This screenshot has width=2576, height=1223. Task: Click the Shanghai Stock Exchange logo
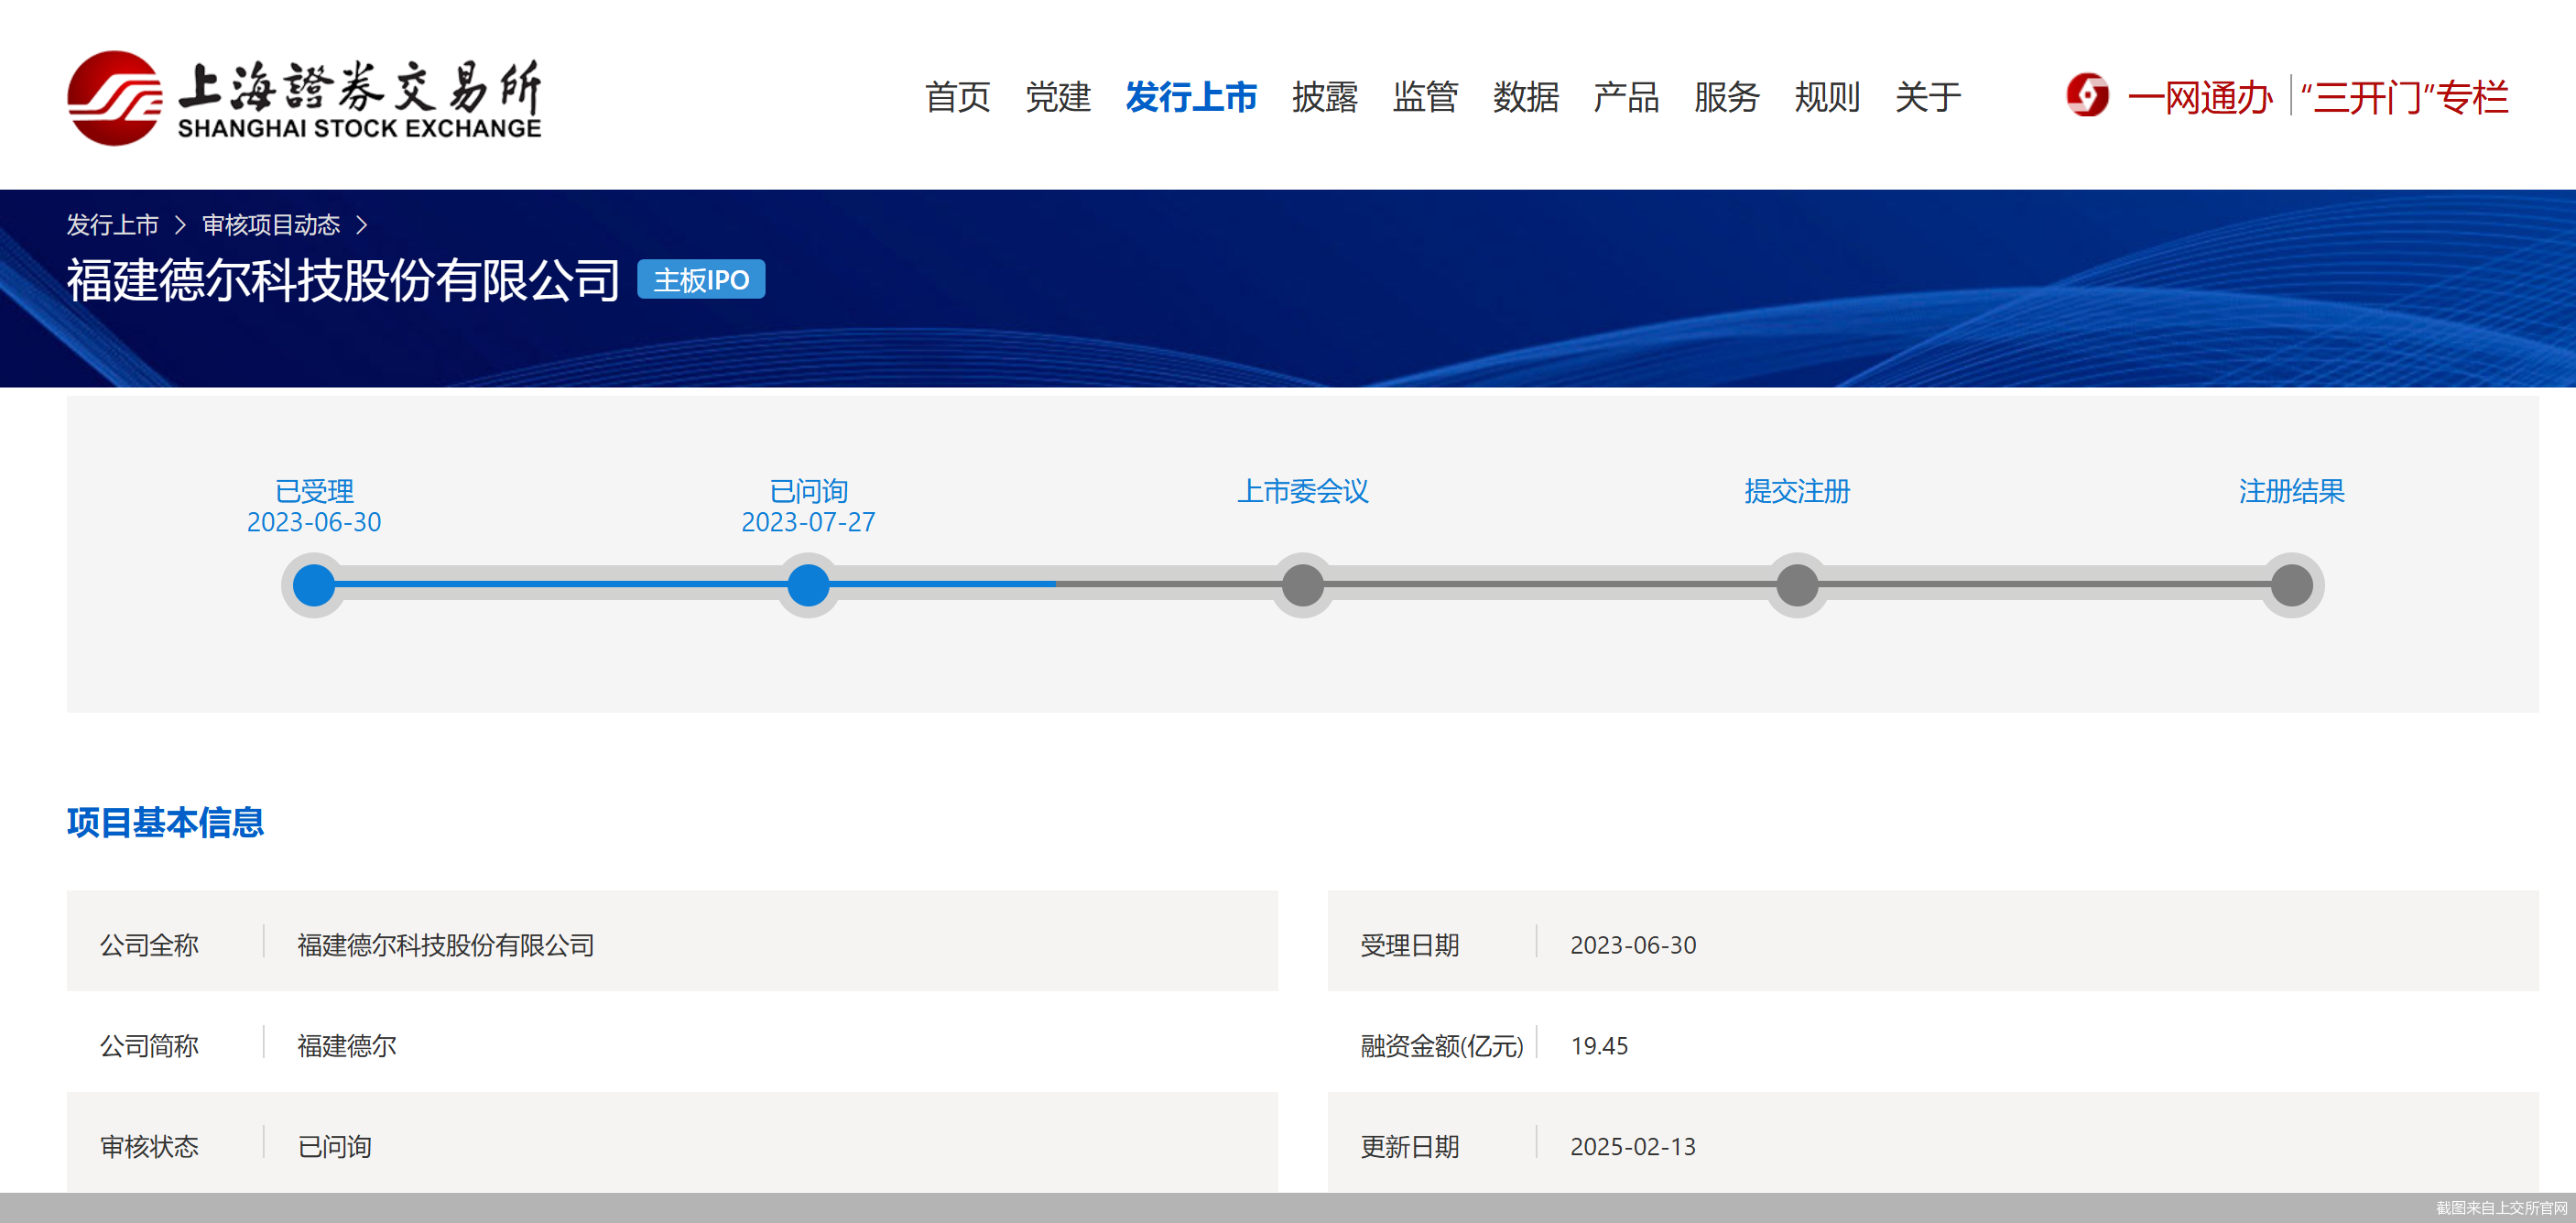tap(304, 98)
